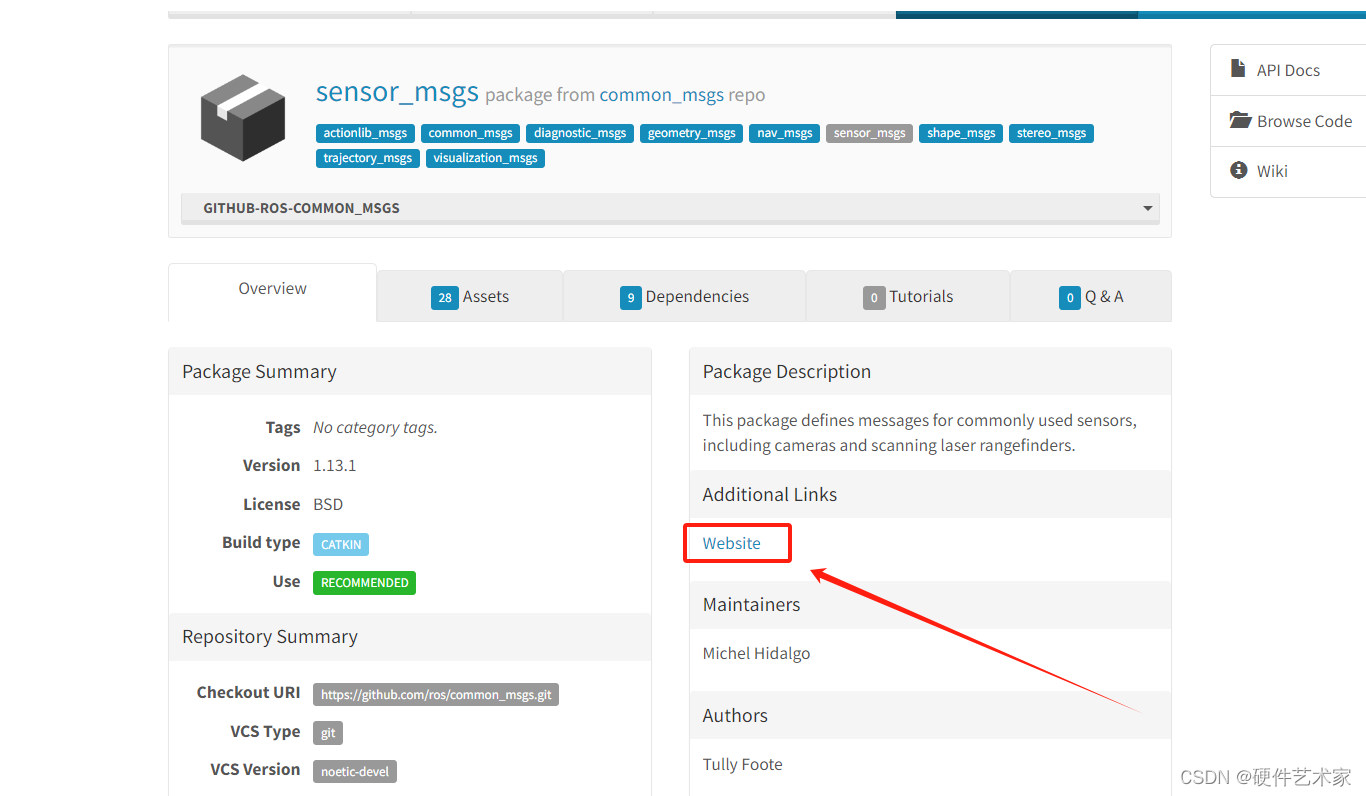Viewport: 1366px width, 796px height.
Task: Click the RECOMMENDED use badge
Action: tap(364, 583)
